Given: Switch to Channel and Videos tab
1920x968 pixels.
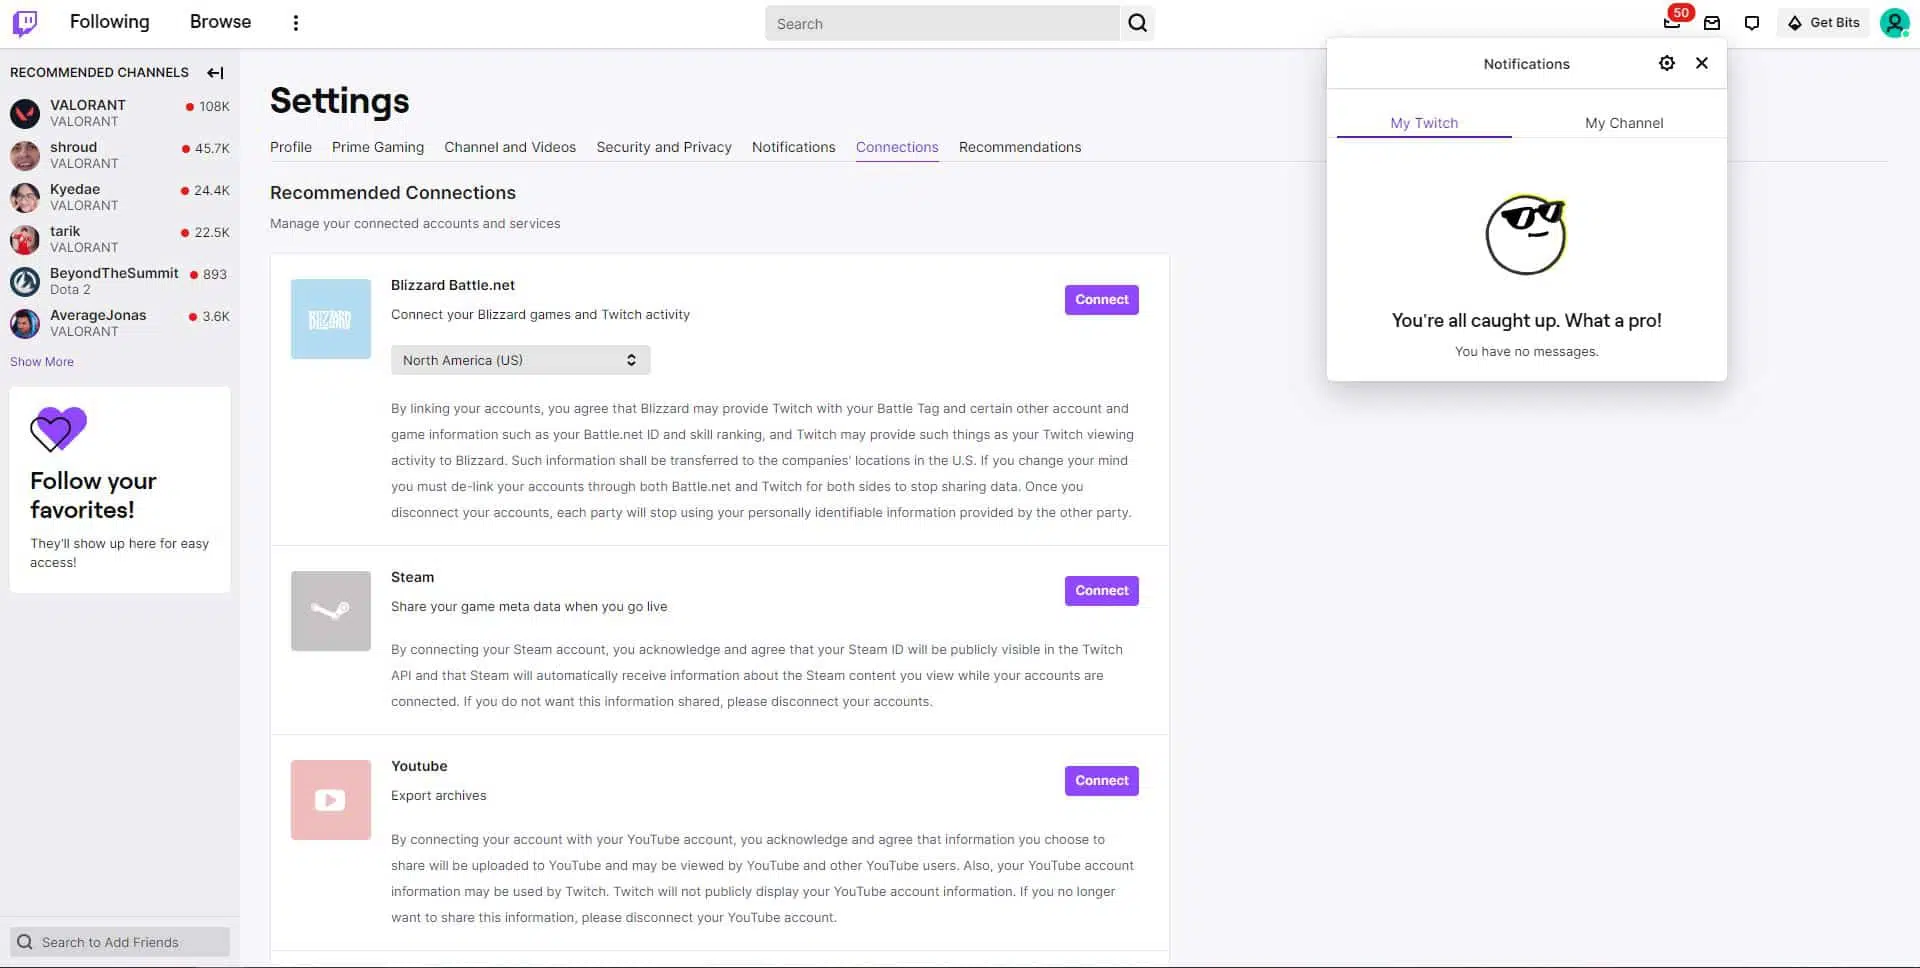Looking at the screenshot, I should (x=510, y=147).
